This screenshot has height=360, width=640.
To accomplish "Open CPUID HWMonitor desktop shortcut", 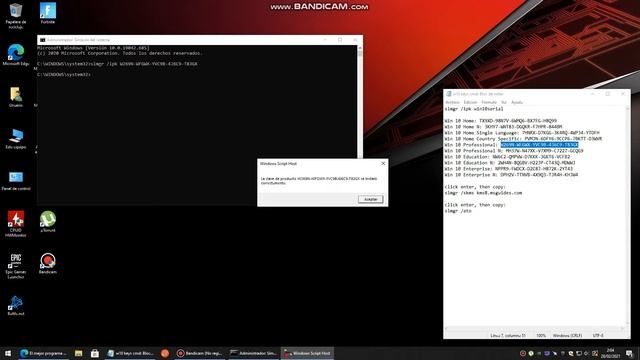I will point(16,224).
